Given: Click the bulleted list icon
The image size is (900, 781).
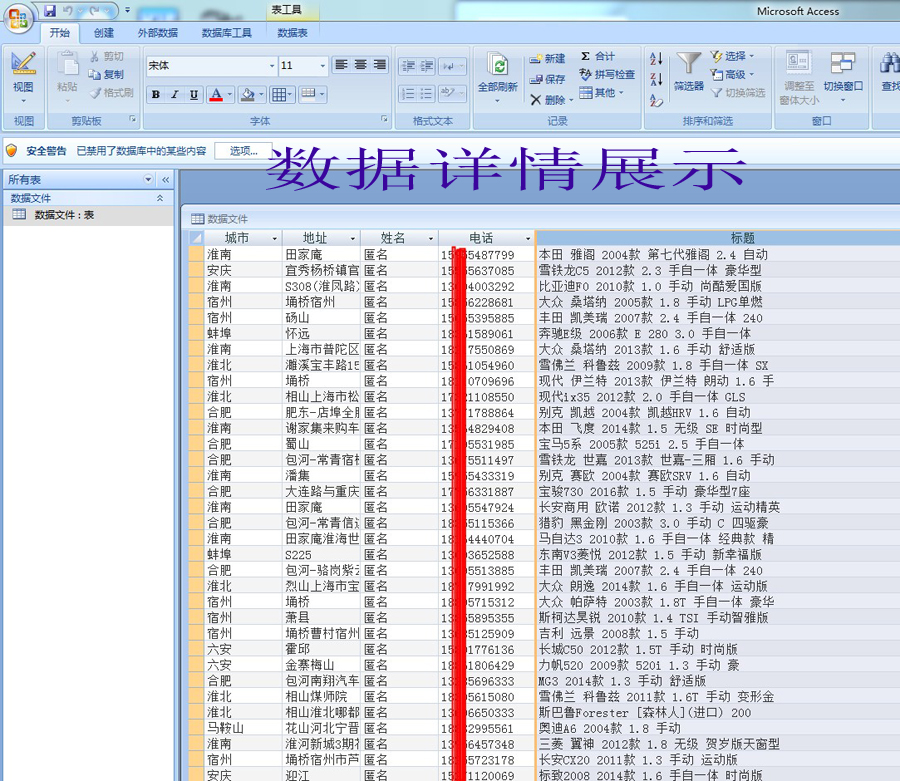Looking at the screenshot, I should 426,94.
